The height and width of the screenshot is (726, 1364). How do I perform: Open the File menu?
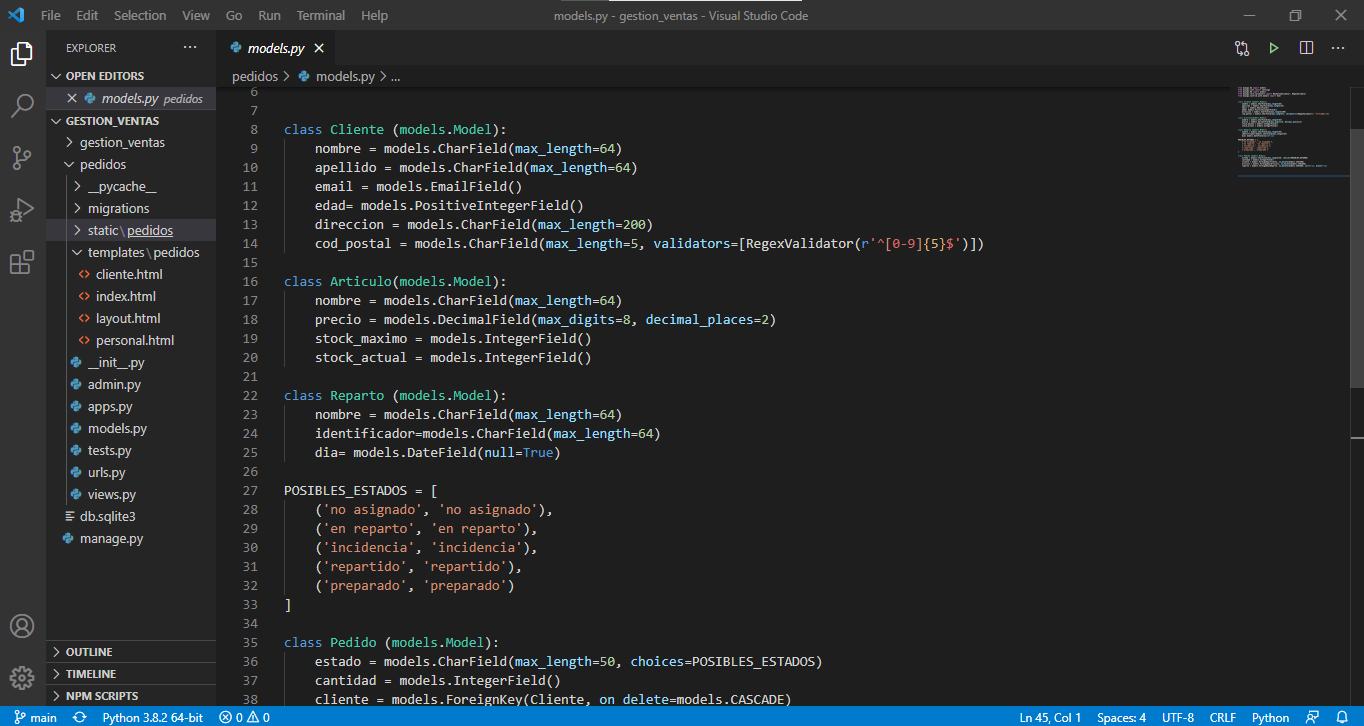click(x=51, y=16)
